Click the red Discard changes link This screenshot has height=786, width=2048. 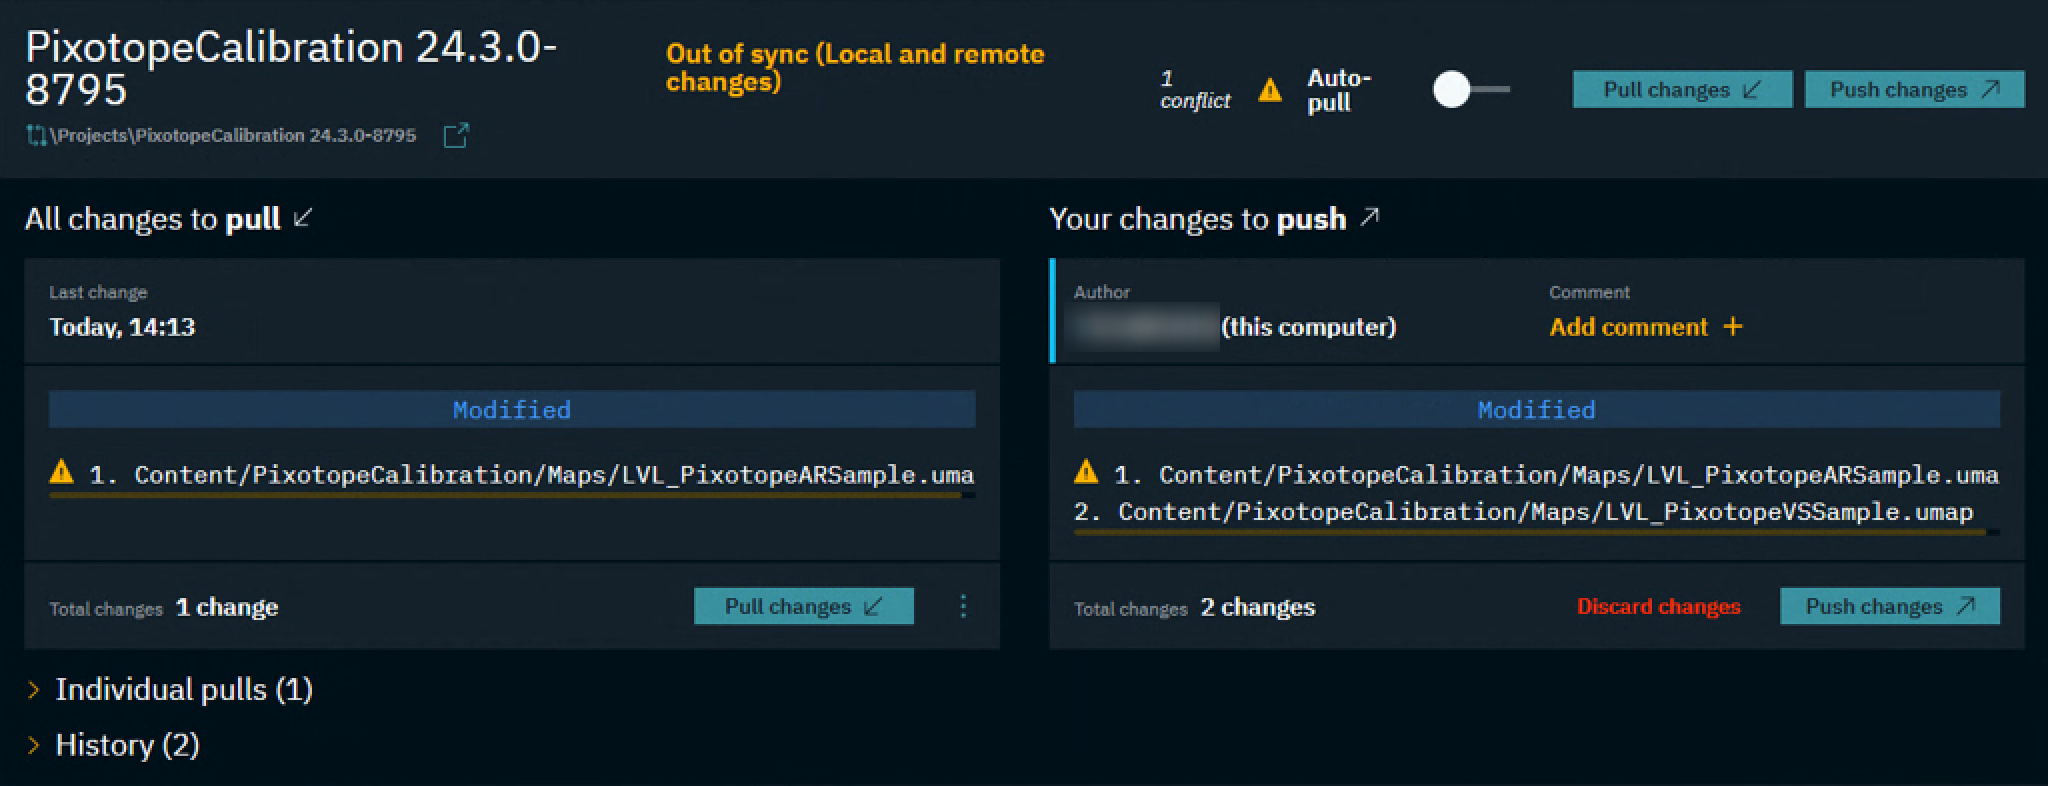pyautogui.click(x=1658, y=607)
